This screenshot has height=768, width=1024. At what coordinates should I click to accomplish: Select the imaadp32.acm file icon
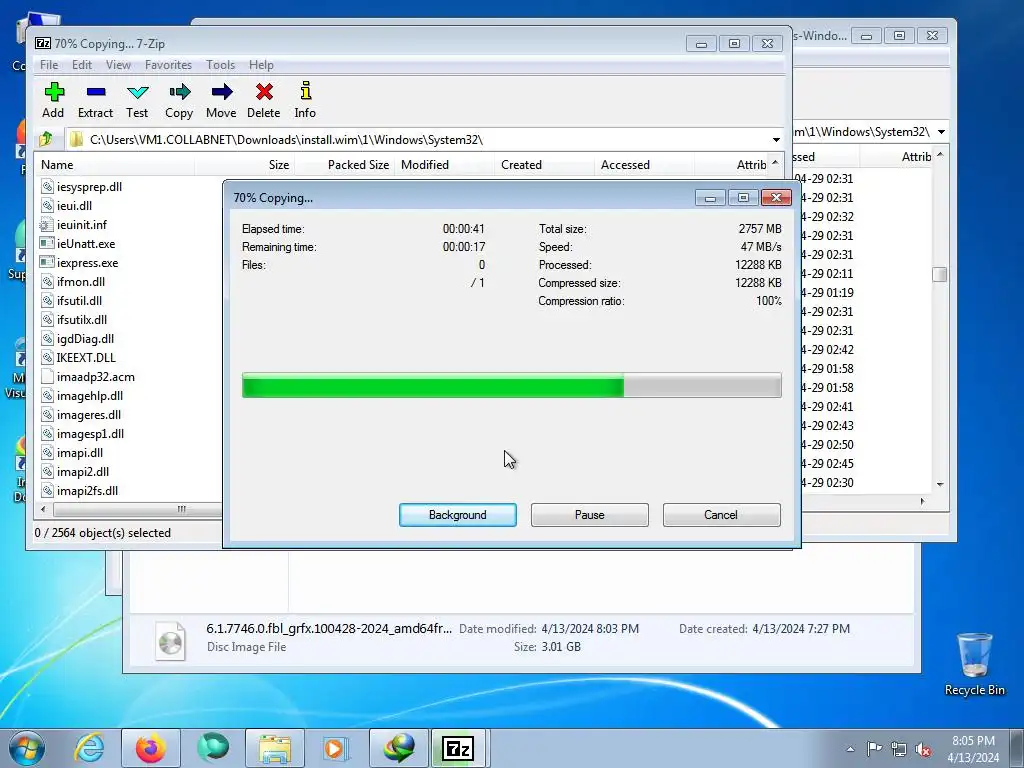(x=47, y=377)
